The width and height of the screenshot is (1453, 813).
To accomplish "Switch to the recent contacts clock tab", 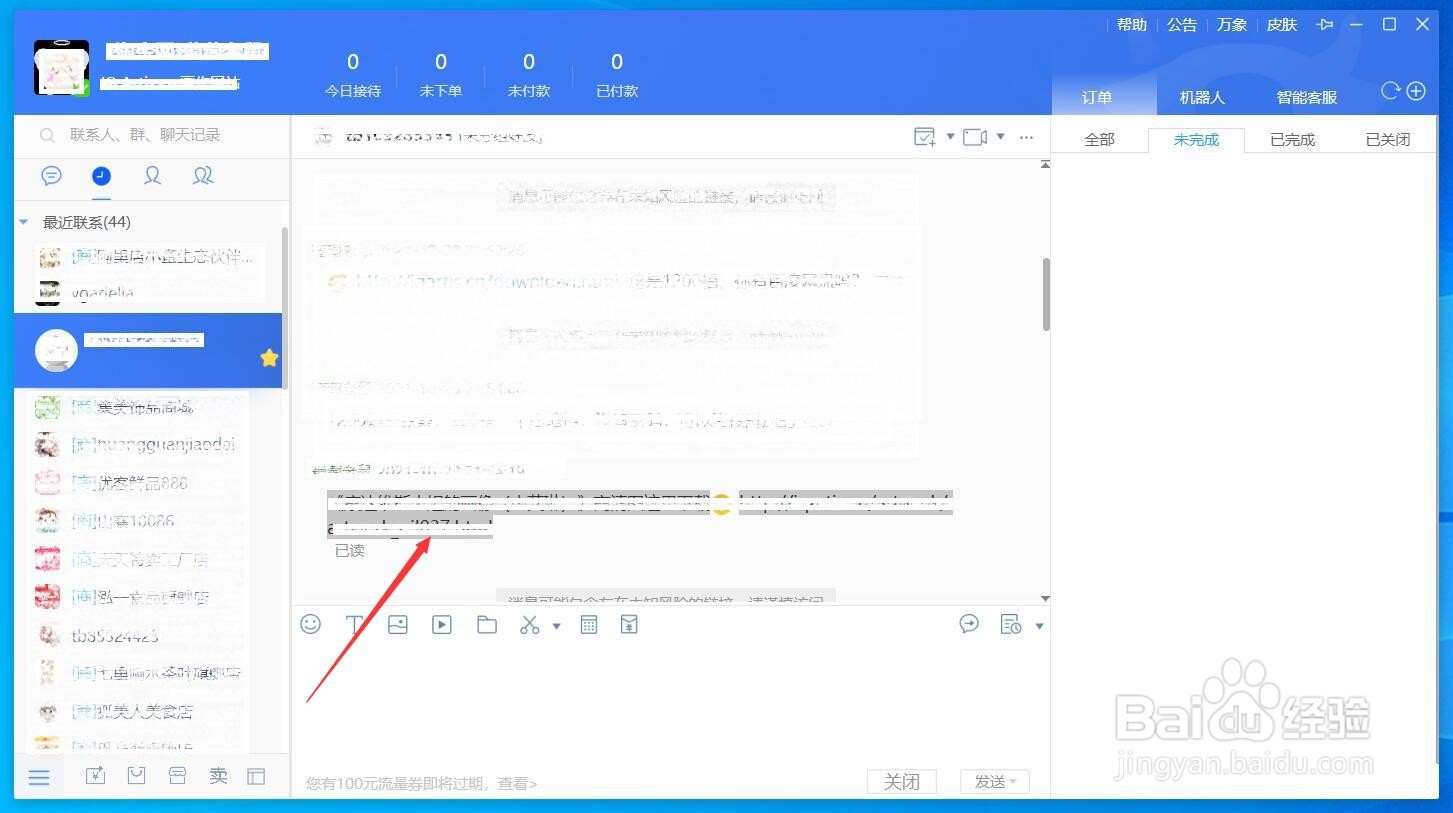I will (x=101, y=176).
